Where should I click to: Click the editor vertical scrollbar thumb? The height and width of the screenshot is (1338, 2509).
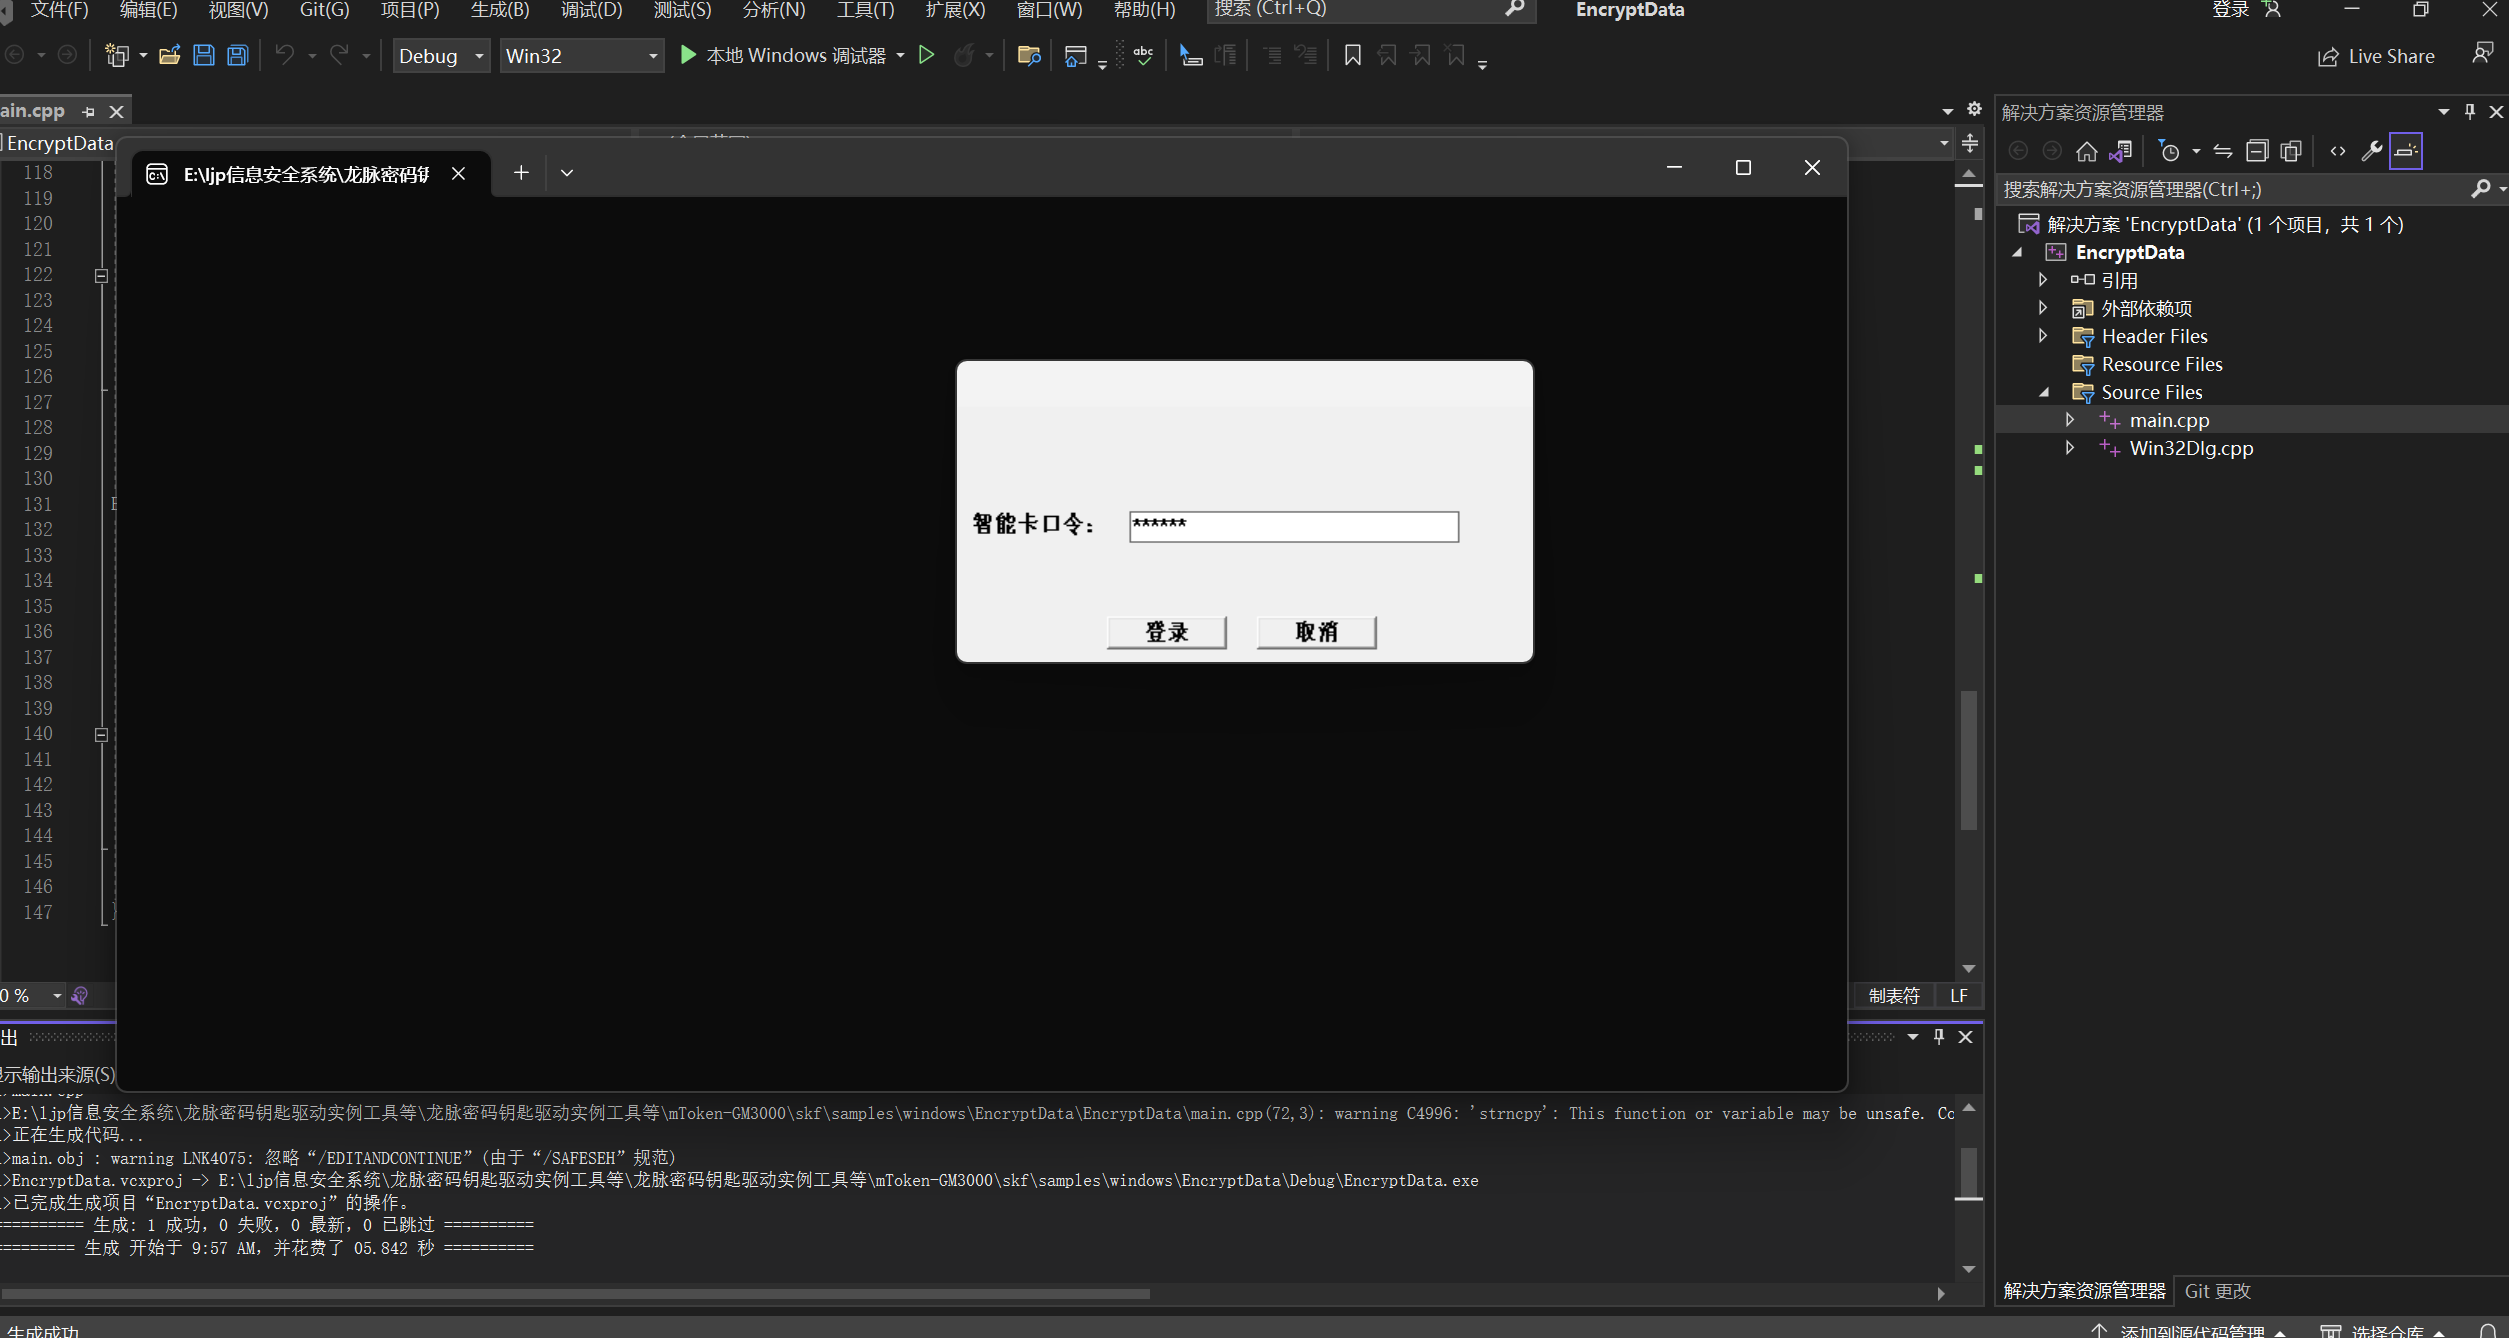click(x=1968, y=760)
